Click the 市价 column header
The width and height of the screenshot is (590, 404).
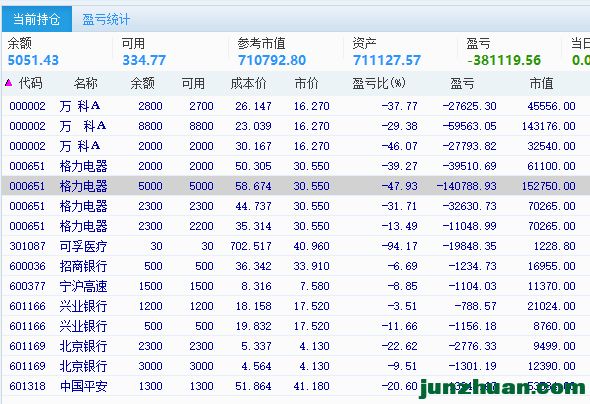click(x=306, y=83)
